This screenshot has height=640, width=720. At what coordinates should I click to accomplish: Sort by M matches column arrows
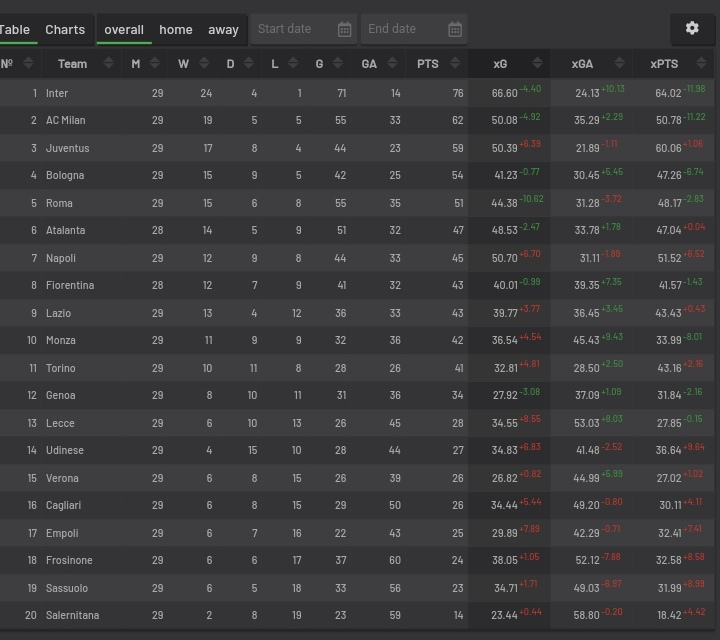[154, 63]
